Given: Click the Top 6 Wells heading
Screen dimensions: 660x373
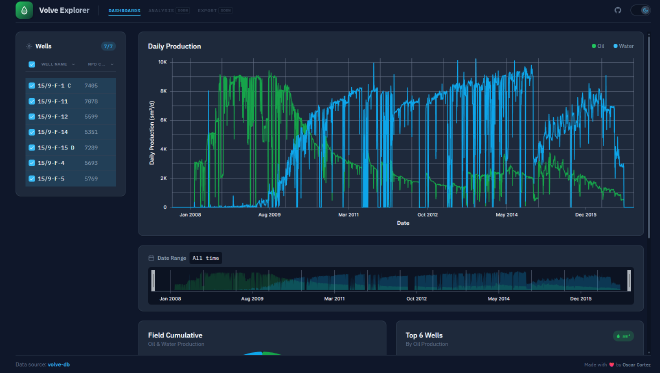Looking at the screenshot, I should [x=424, y=335].
